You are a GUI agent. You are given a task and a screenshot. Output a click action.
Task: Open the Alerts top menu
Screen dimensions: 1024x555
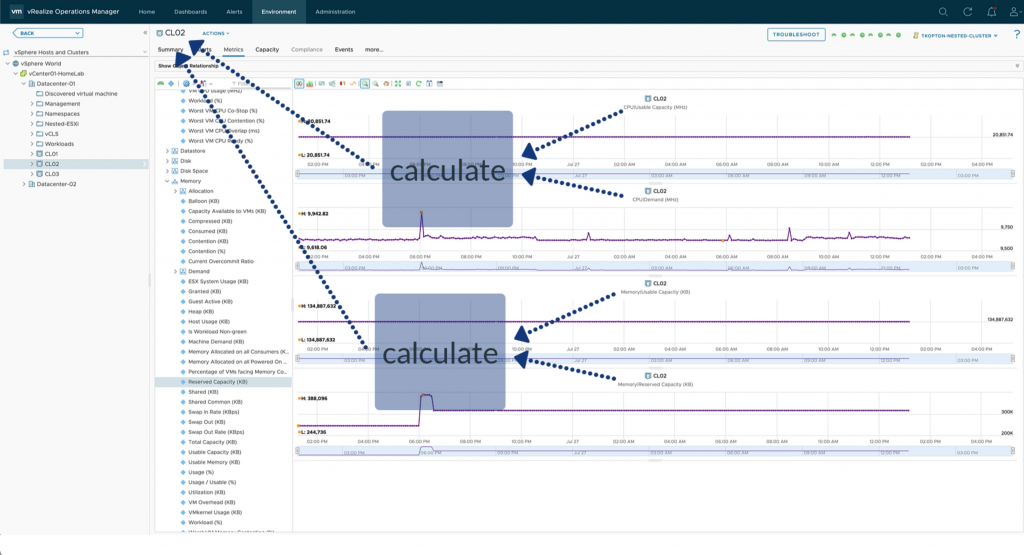coord(234,12)
